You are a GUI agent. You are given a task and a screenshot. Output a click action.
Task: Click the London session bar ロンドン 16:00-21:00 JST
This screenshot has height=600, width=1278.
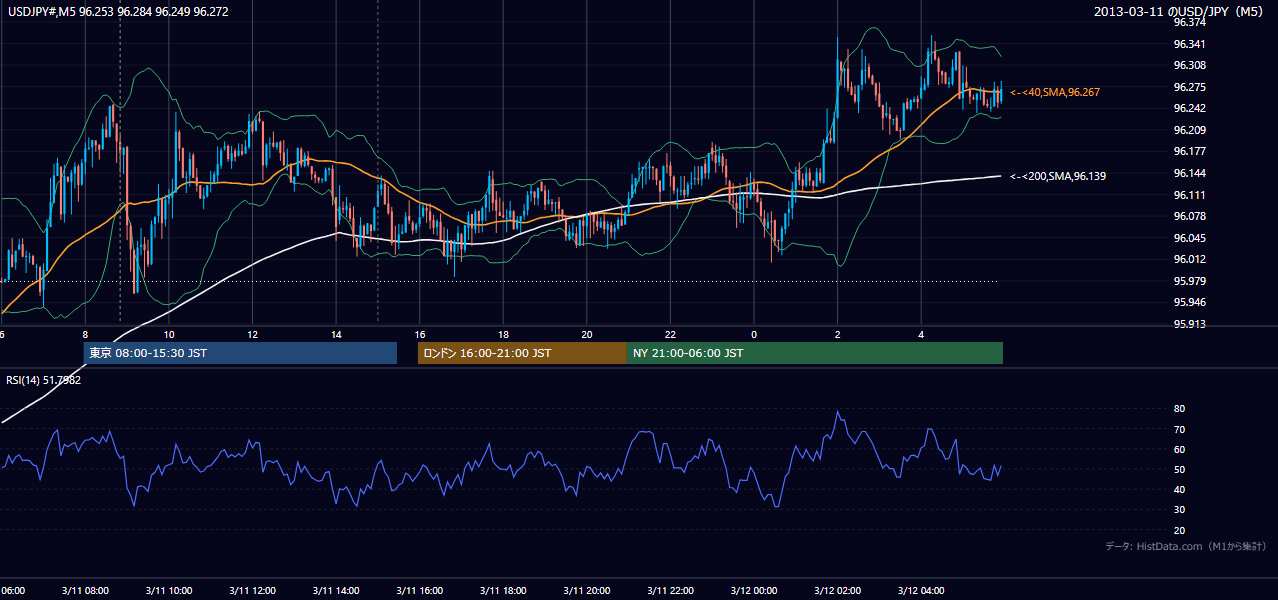522,353
